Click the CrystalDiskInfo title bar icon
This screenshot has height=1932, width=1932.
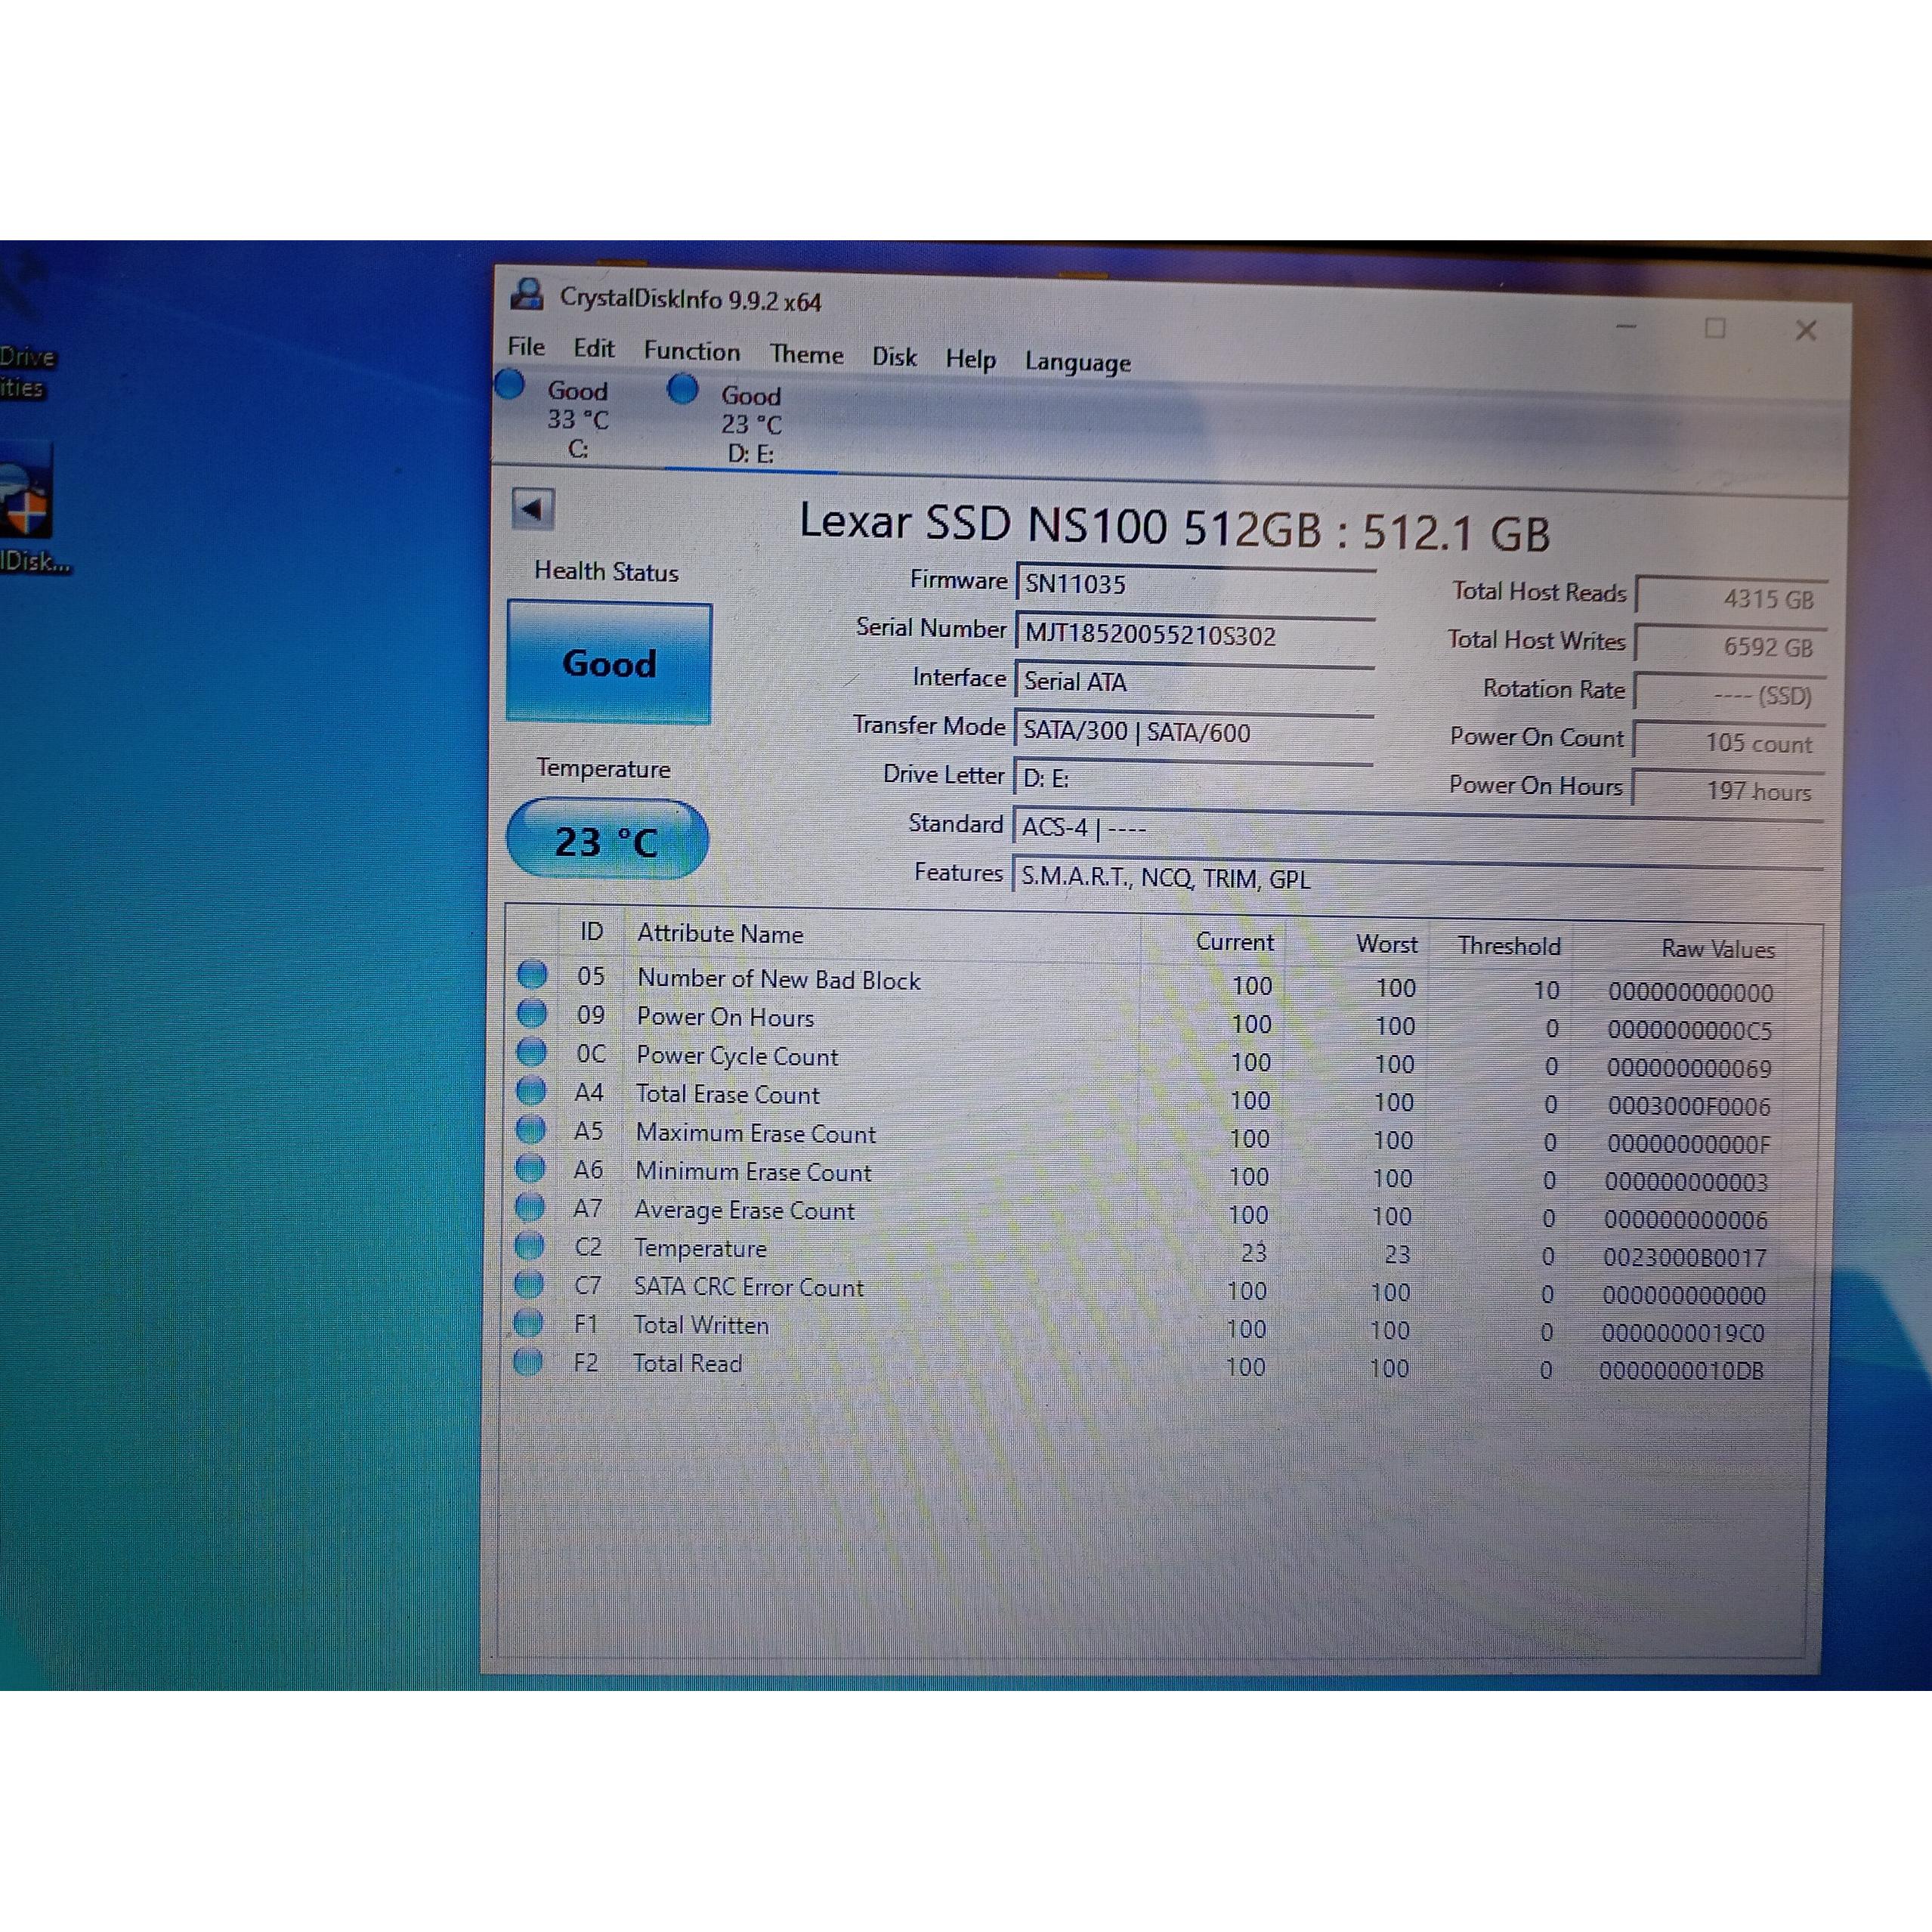[527, 295]
